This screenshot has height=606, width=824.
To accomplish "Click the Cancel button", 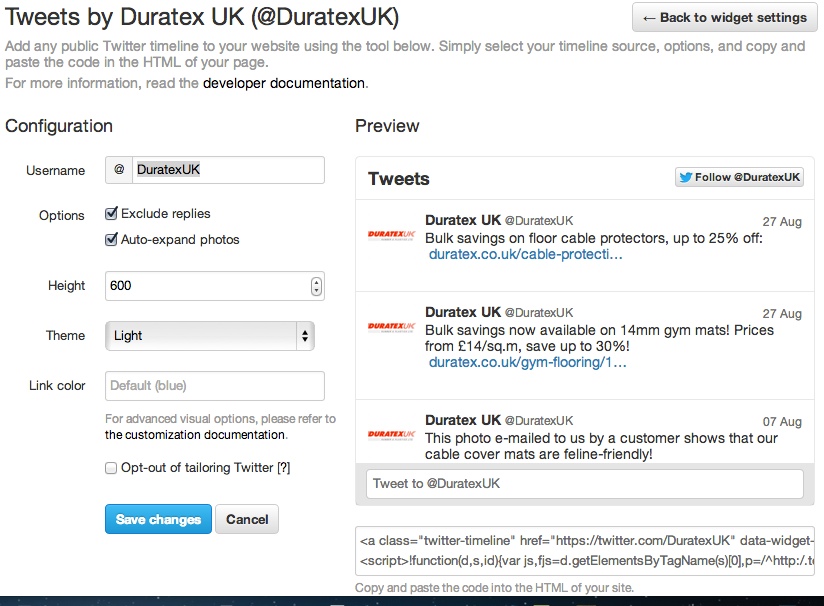I will 247,519.
